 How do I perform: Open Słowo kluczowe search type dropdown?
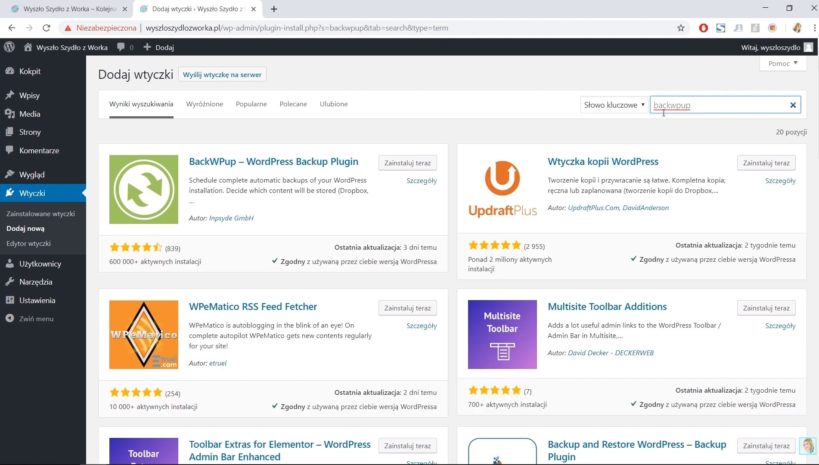[614, 105]
